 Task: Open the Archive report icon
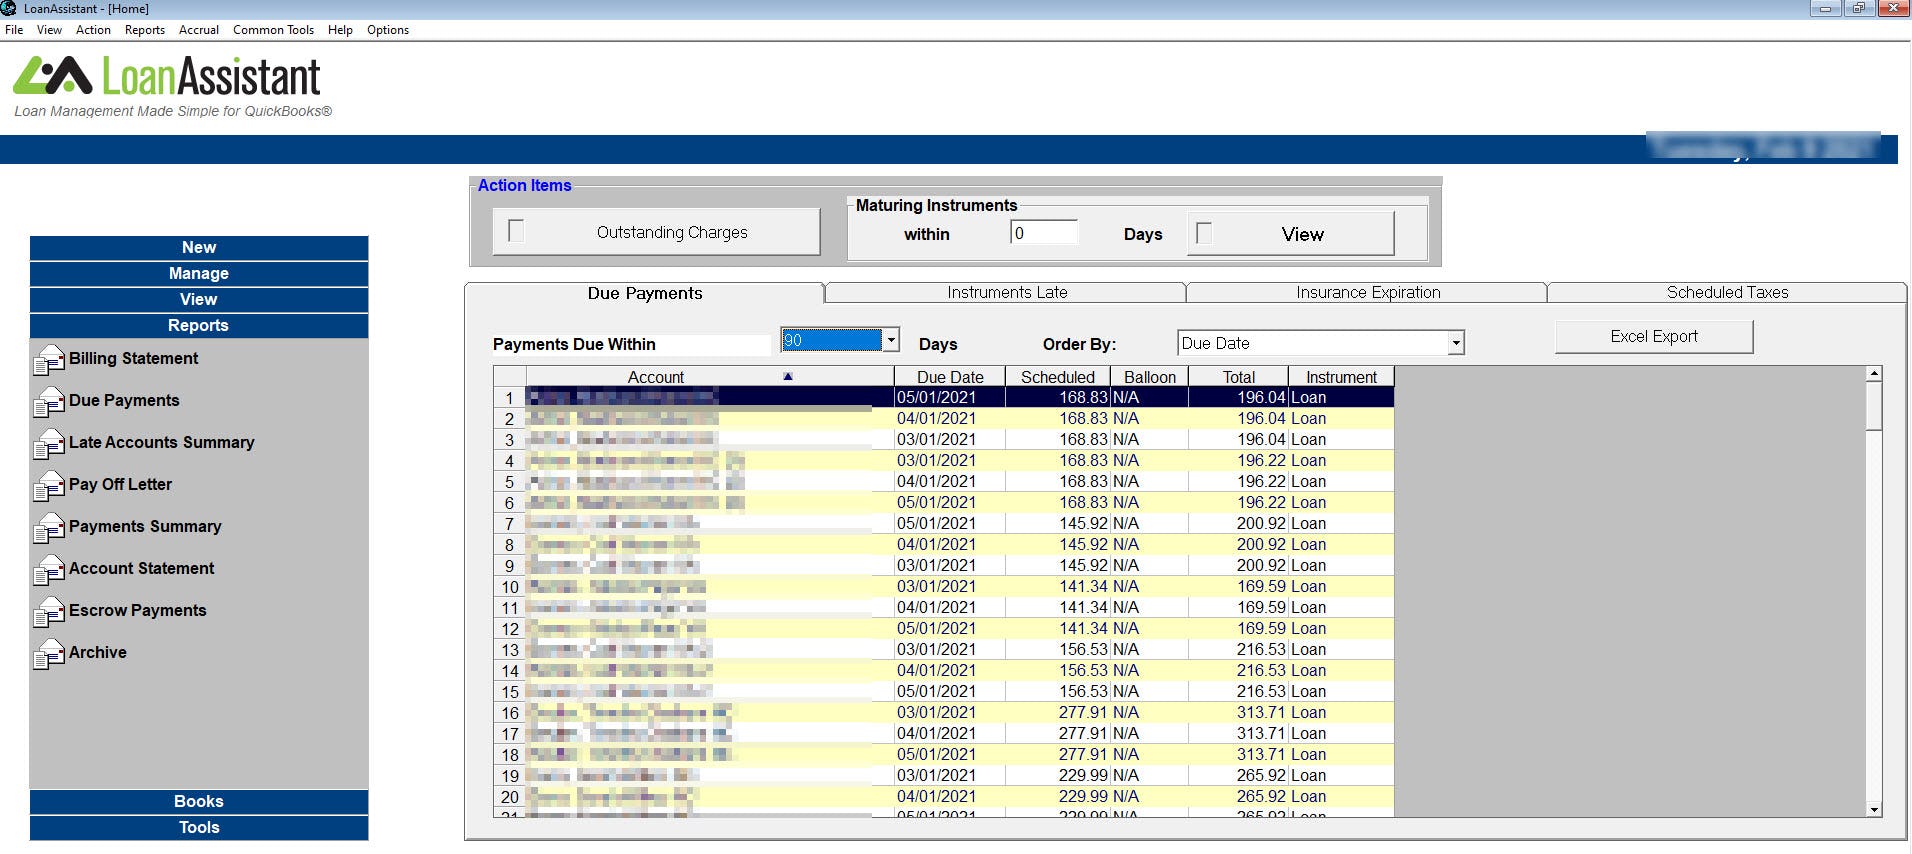coord(48,654)
